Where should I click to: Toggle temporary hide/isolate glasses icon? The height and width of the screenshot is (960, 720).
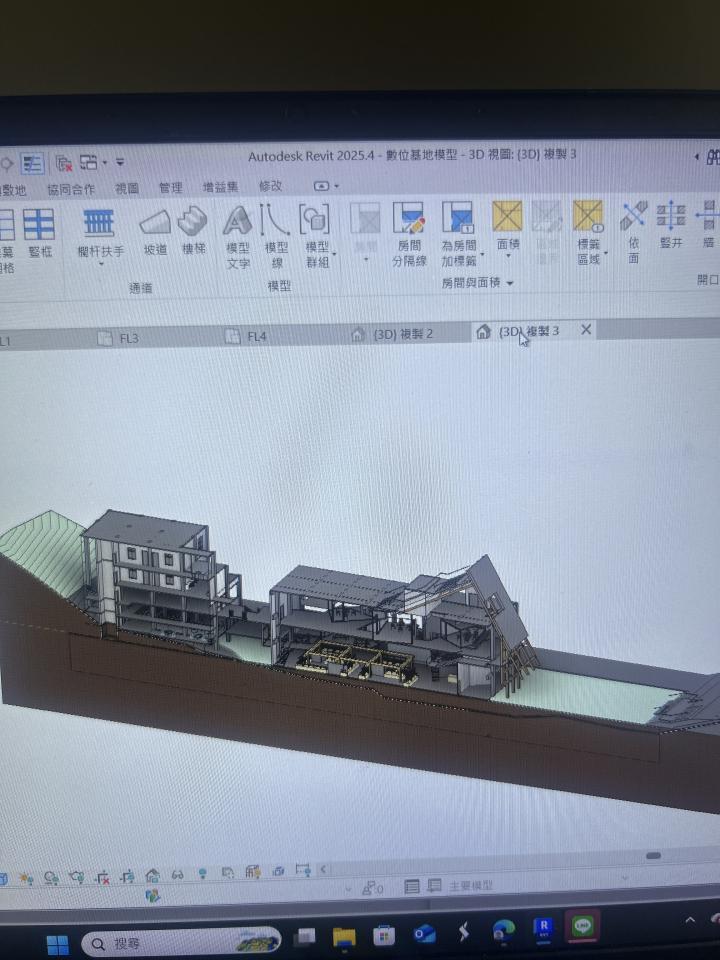pos(177,876)
